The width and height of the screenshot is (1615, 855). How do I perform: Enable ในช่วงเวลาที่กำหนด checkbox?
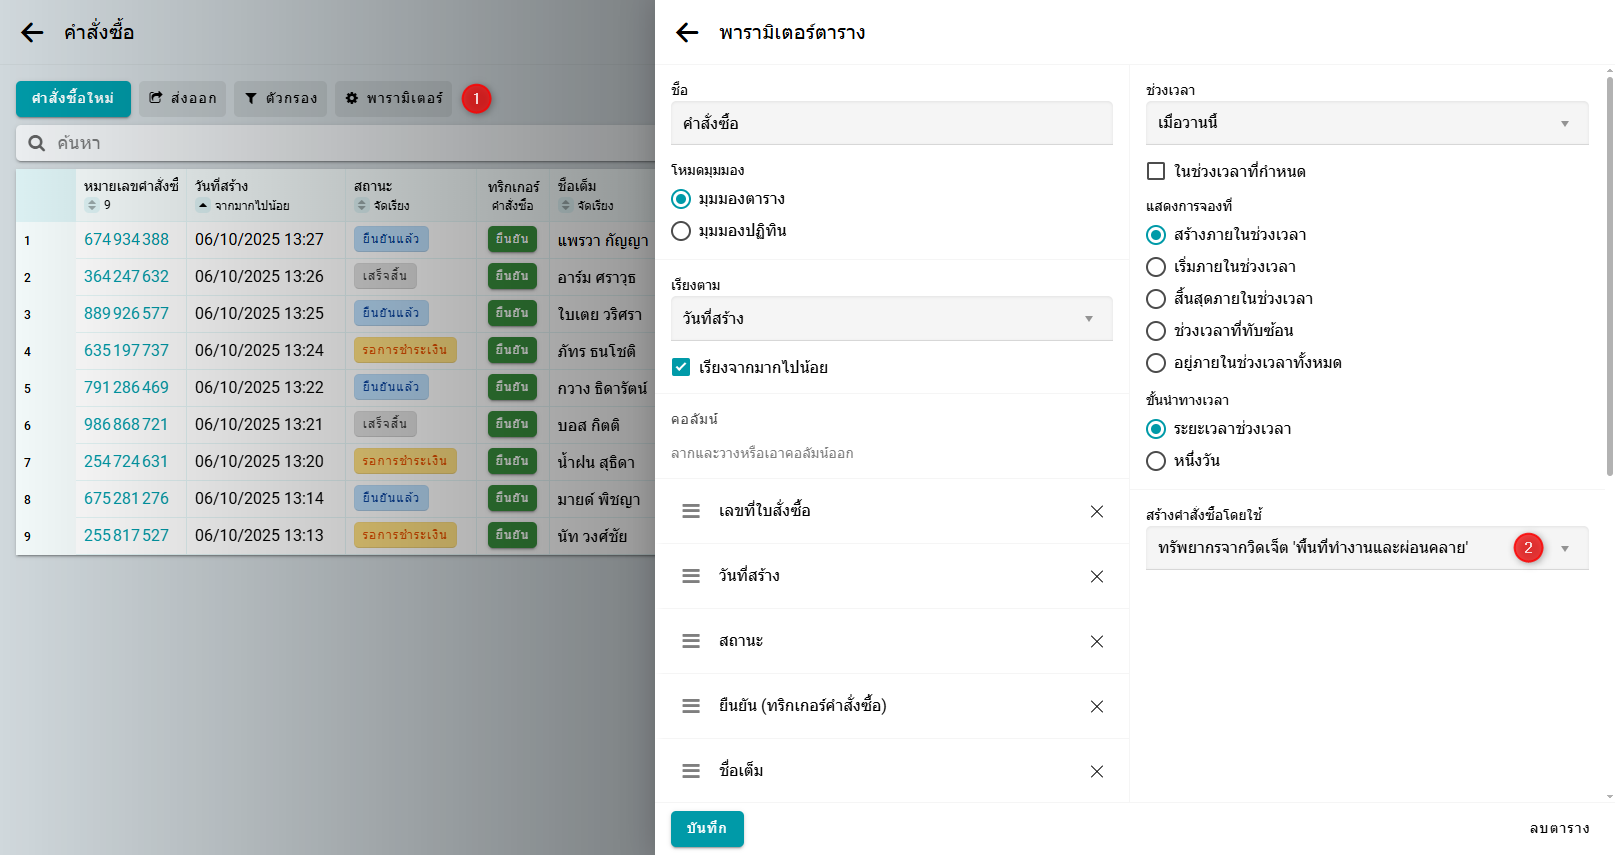pyautogui.click(x=1156, y=171)
